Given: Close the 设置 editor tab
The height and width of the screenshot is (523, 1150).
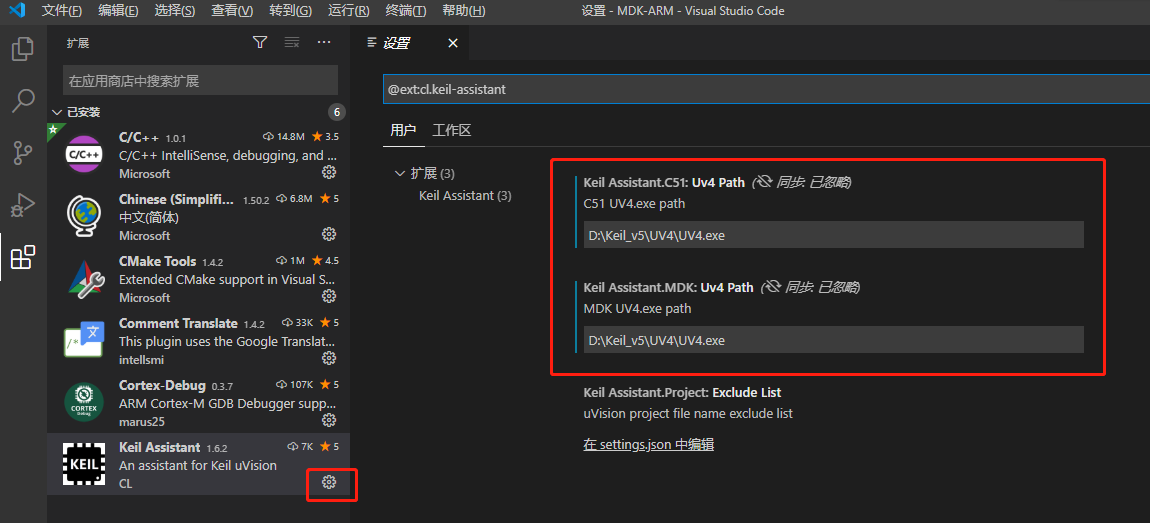Looking at the screenshot, I should click(453, 43).
